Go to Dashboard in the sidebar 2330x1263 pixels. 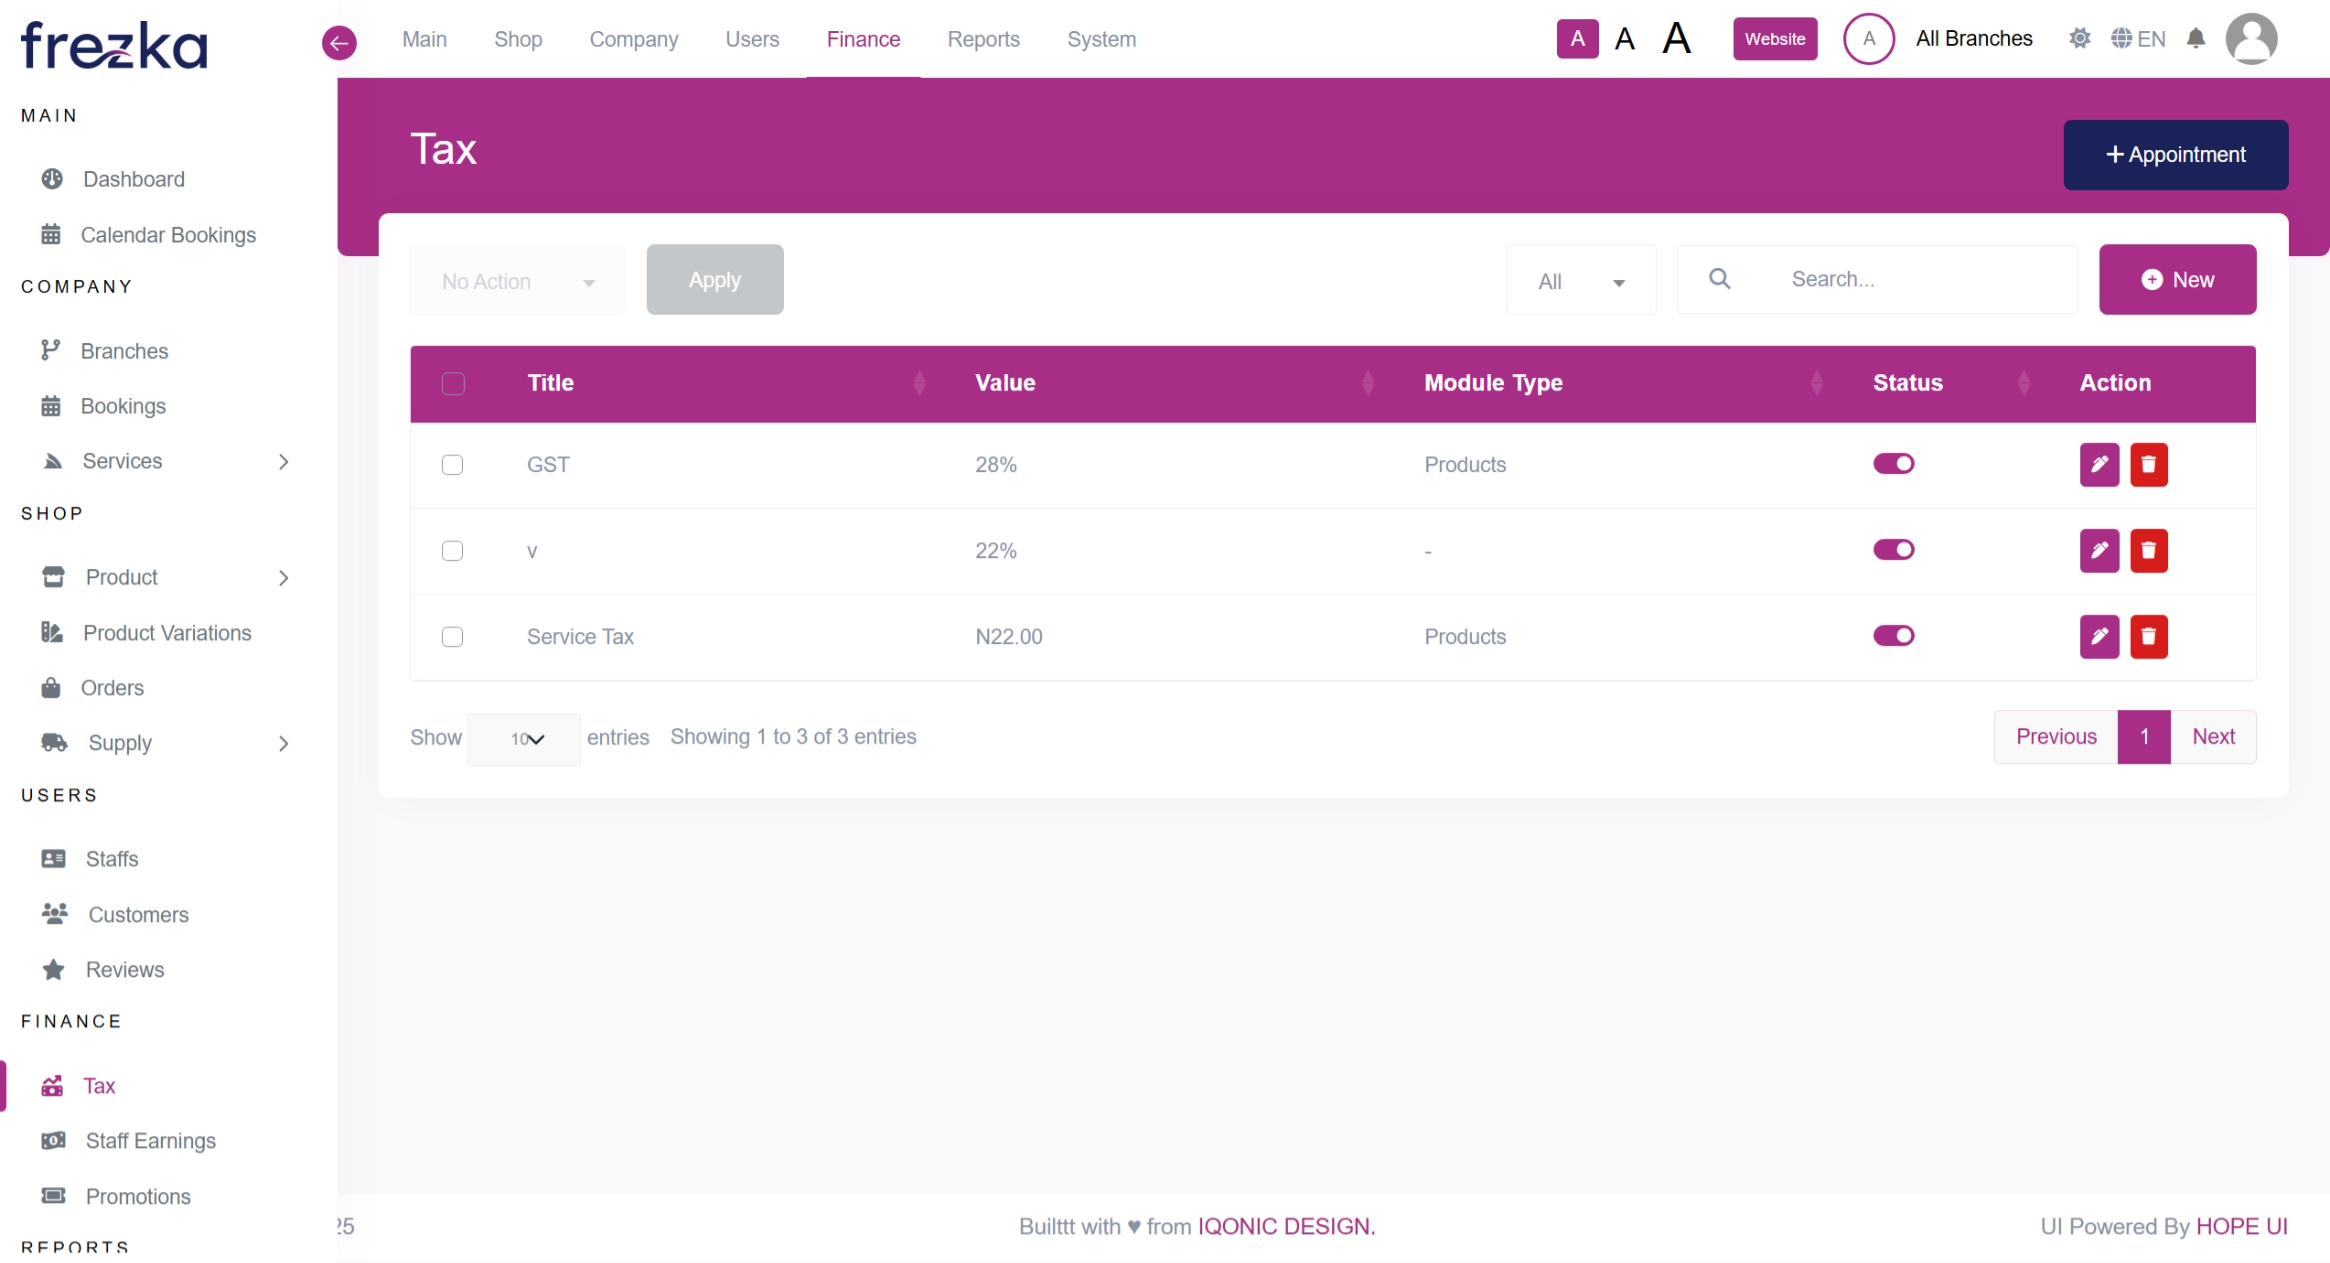click(133, 179)
